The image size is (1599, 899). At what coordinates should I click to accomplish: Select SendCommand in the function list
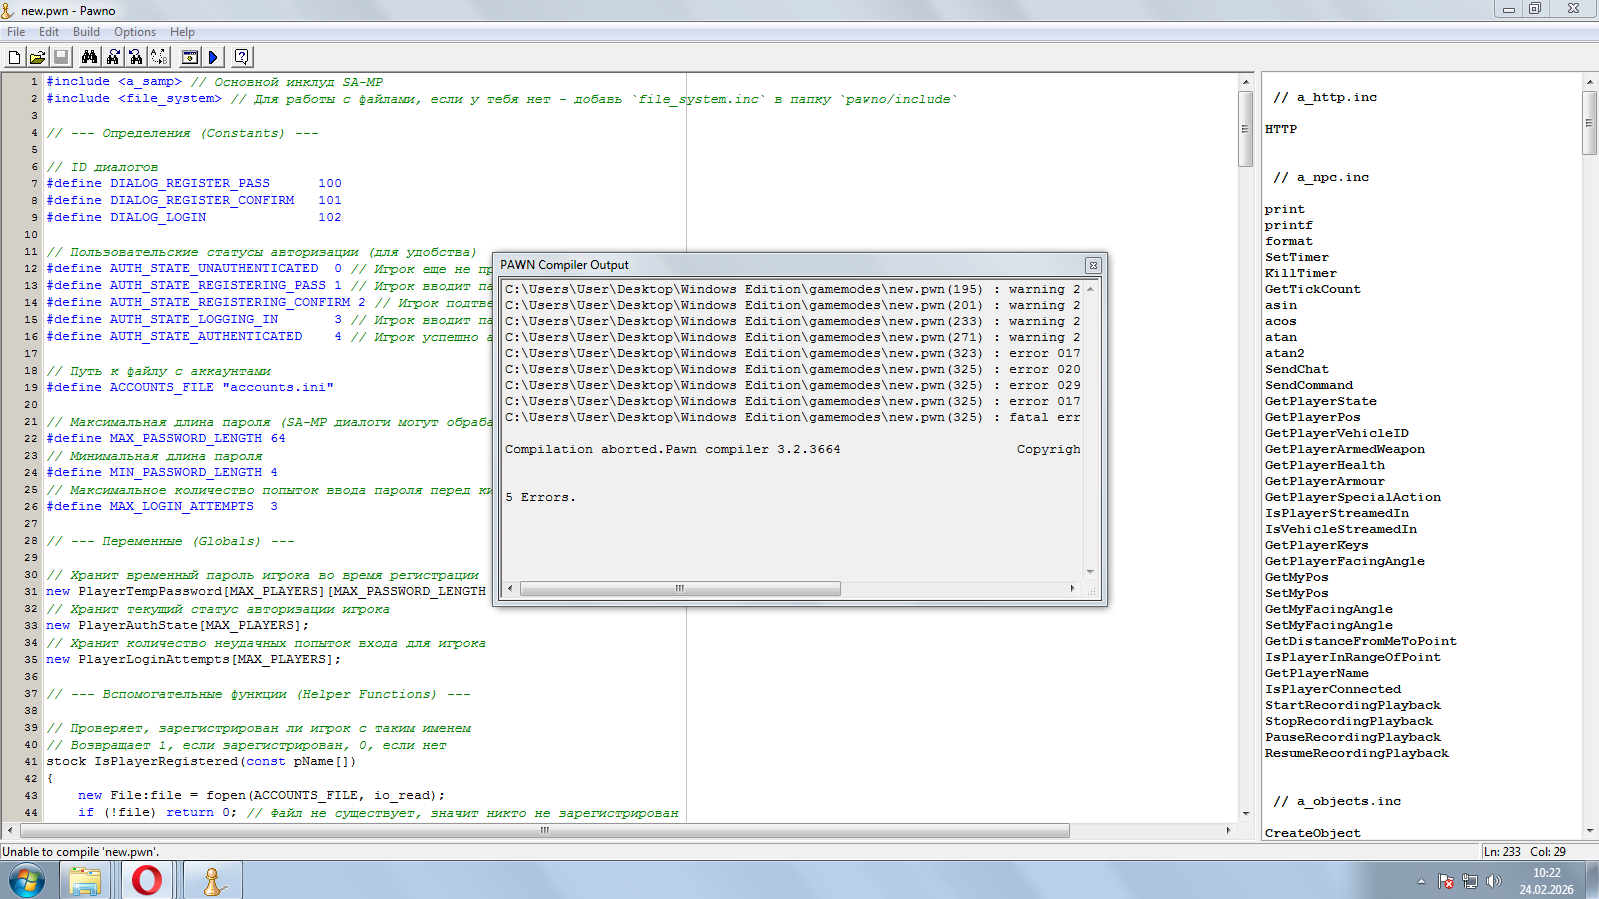coord(1308,385)
